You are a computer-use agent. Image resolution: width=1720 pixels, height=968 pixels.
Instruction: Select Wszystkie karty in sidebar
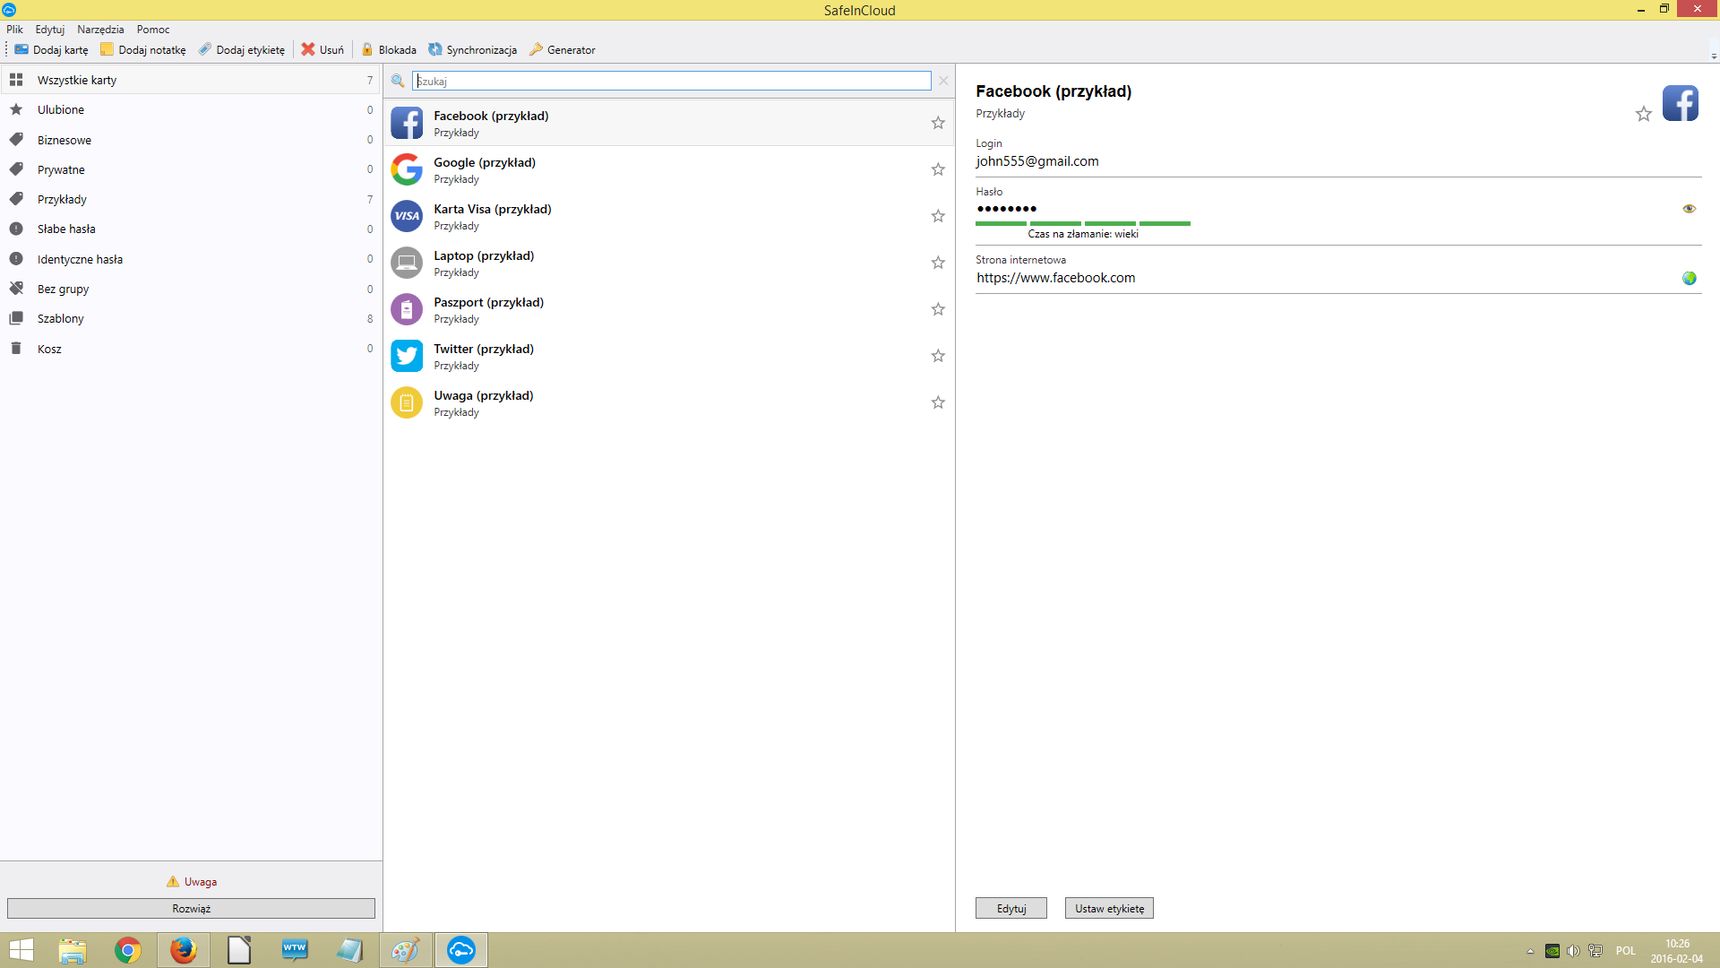(x=191, y=80)
